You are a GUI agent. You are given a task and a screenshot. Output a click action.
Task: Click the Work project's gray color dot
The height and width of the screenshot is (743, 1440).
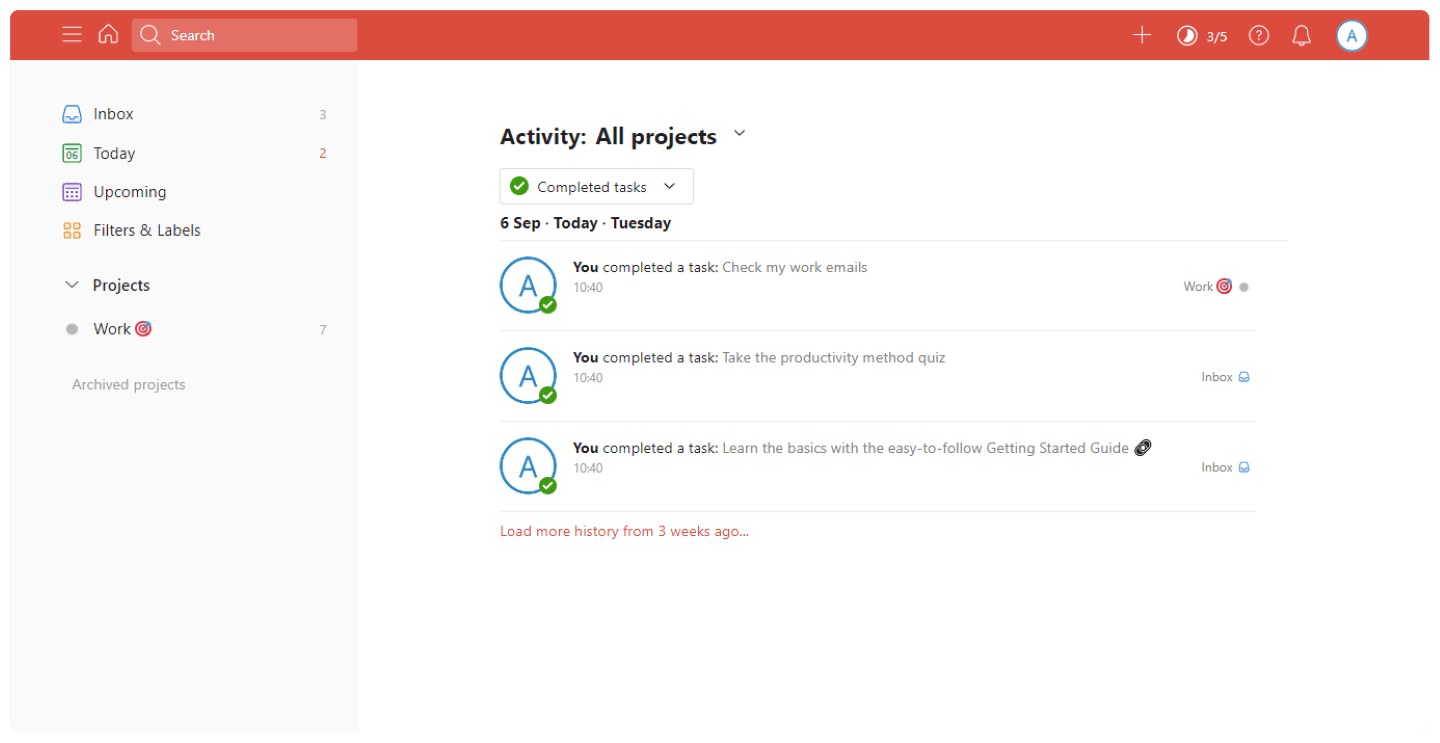point(72,329)
